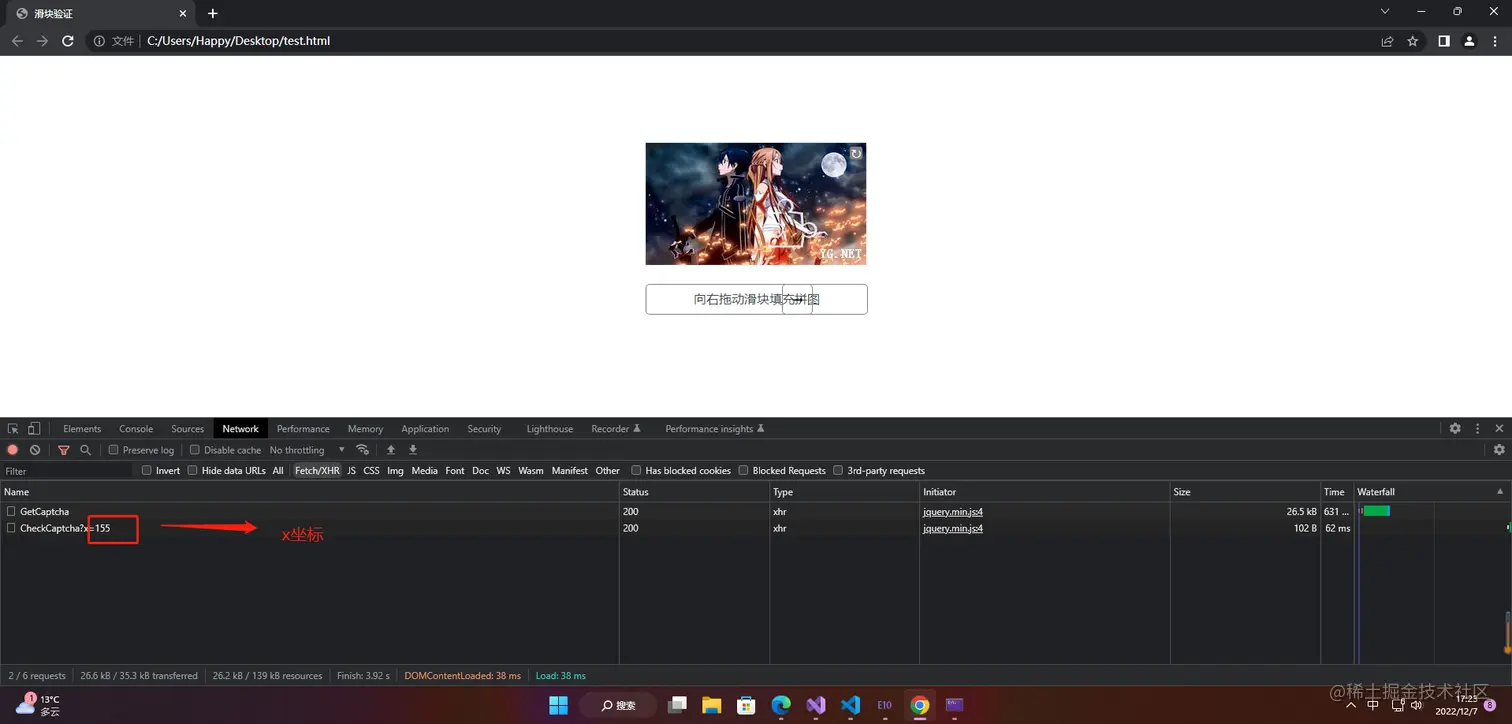This screenshot has height=724, width=1512.
Task: Show All request types
Action: [278, 470]
